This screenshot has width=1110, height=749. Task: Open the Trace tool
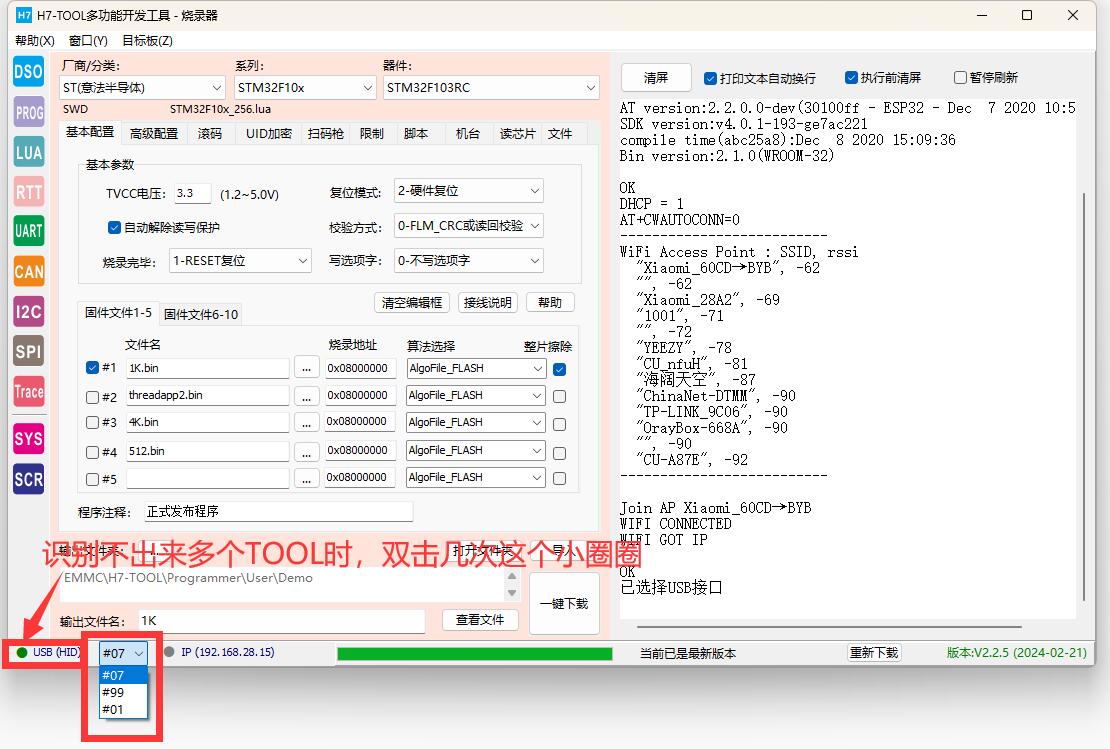point(28,391)
